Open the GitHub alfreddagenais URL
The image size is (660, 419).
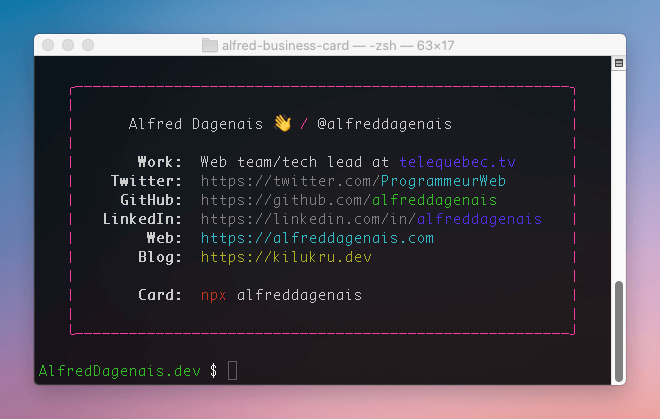[x=349, y=200]
